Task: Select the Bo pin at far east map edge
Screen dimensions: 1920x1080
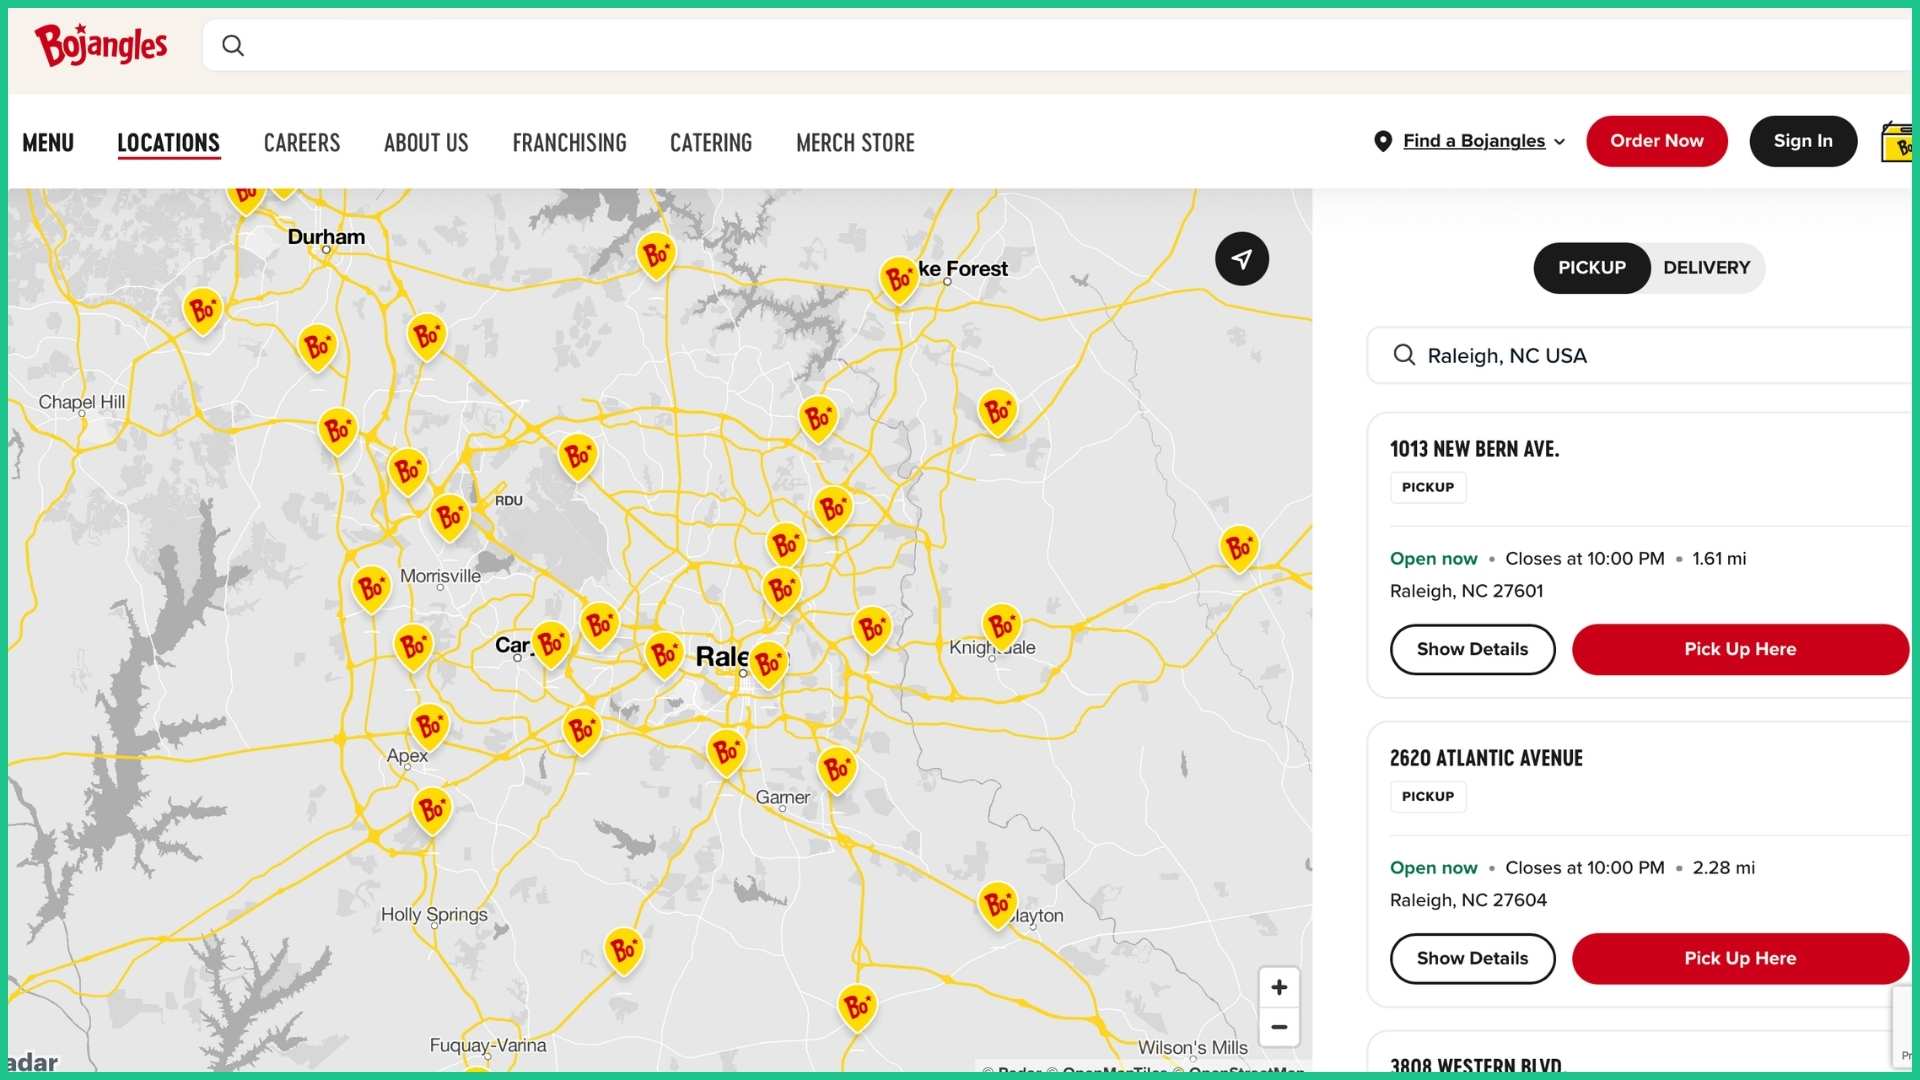Action: tap(1239, 548)
